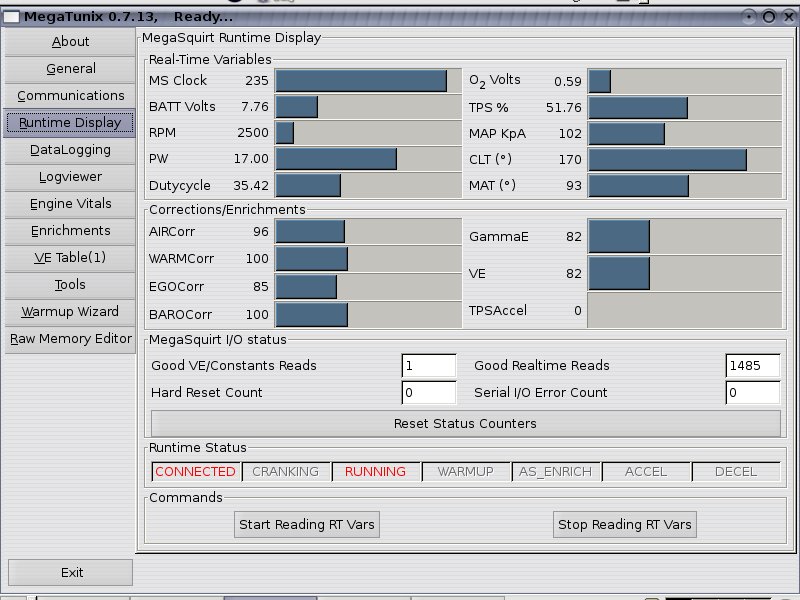The image size is (800, 600).
Task: Click the DECEL status indicator
Action: (736, 472)
